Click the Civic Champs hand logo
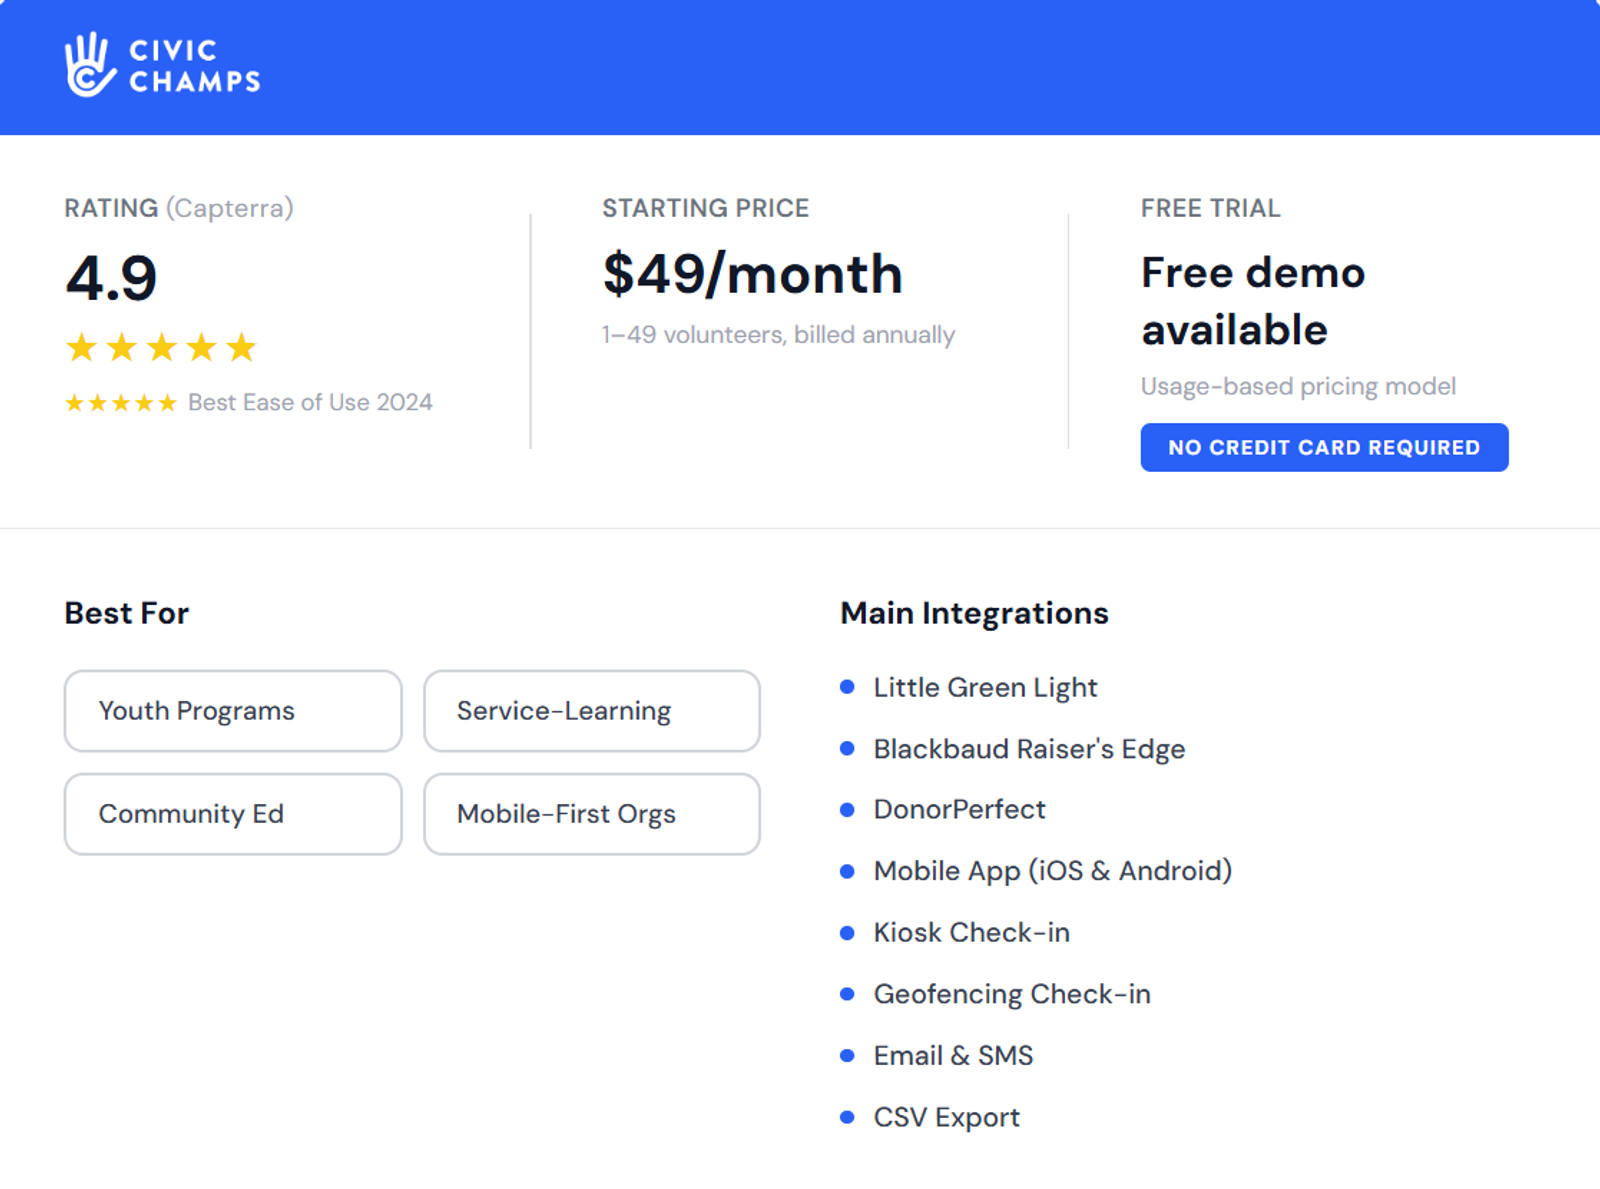Image resolution: width=1600 pixels, height=1189 pixels. [x=90, y=65]
